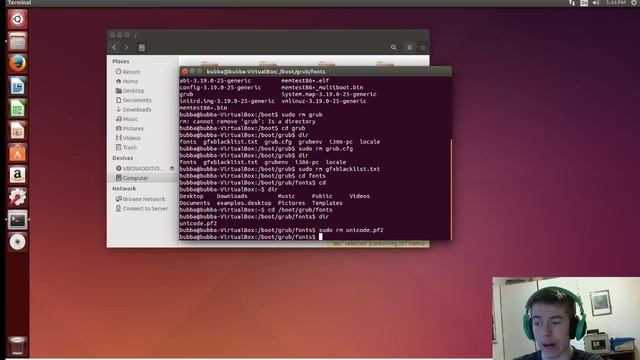Open LibreOffice Writer from launcher
Screen dimensions: 640x360
[x=17, y=86]
